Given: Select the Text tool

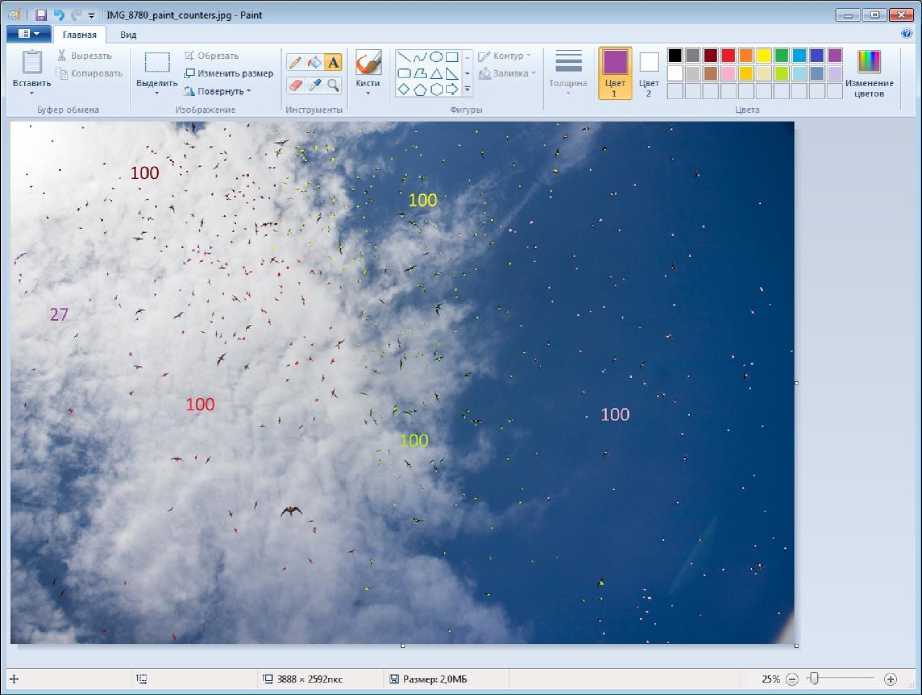Looking at the screenshot, I should pyautogui.click(x=333, y=62).
